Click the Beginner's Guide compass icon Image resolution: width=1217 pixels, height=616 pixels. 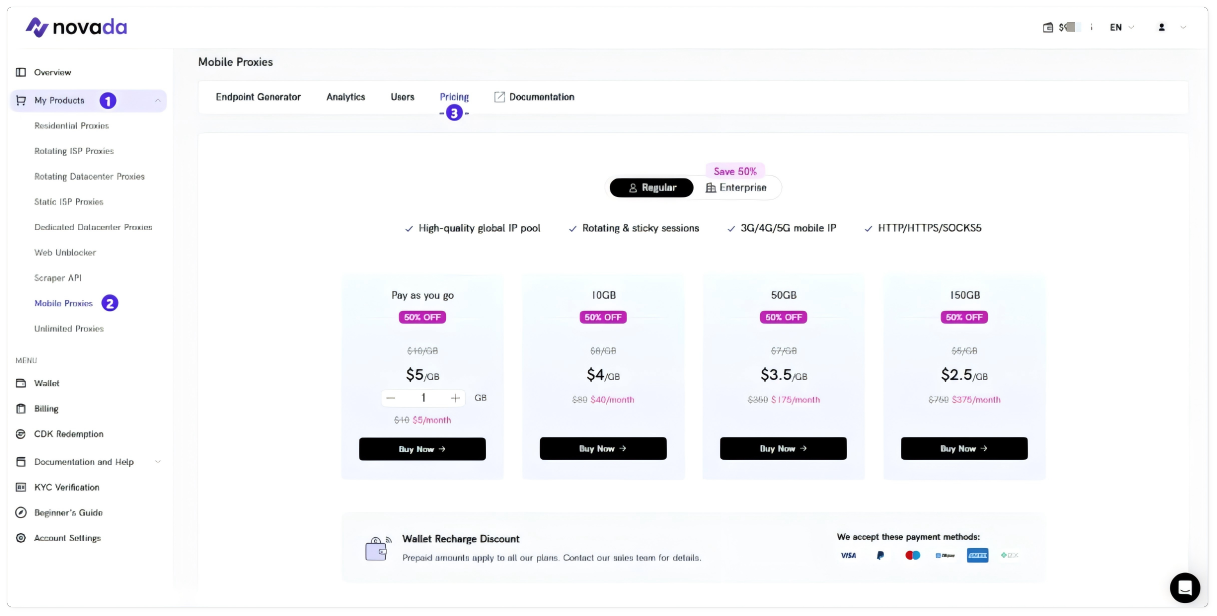[21, 512]
